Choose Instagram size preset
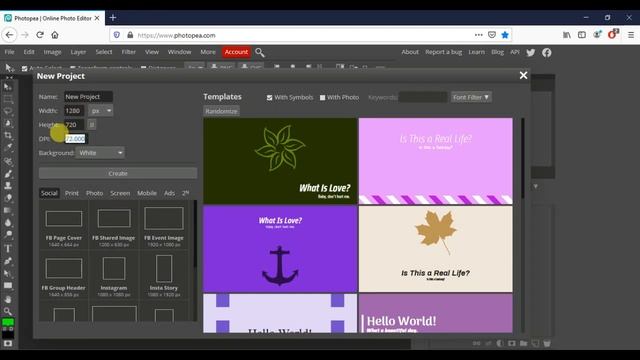This screenshot has height=360, width=640. pos(114,276)
